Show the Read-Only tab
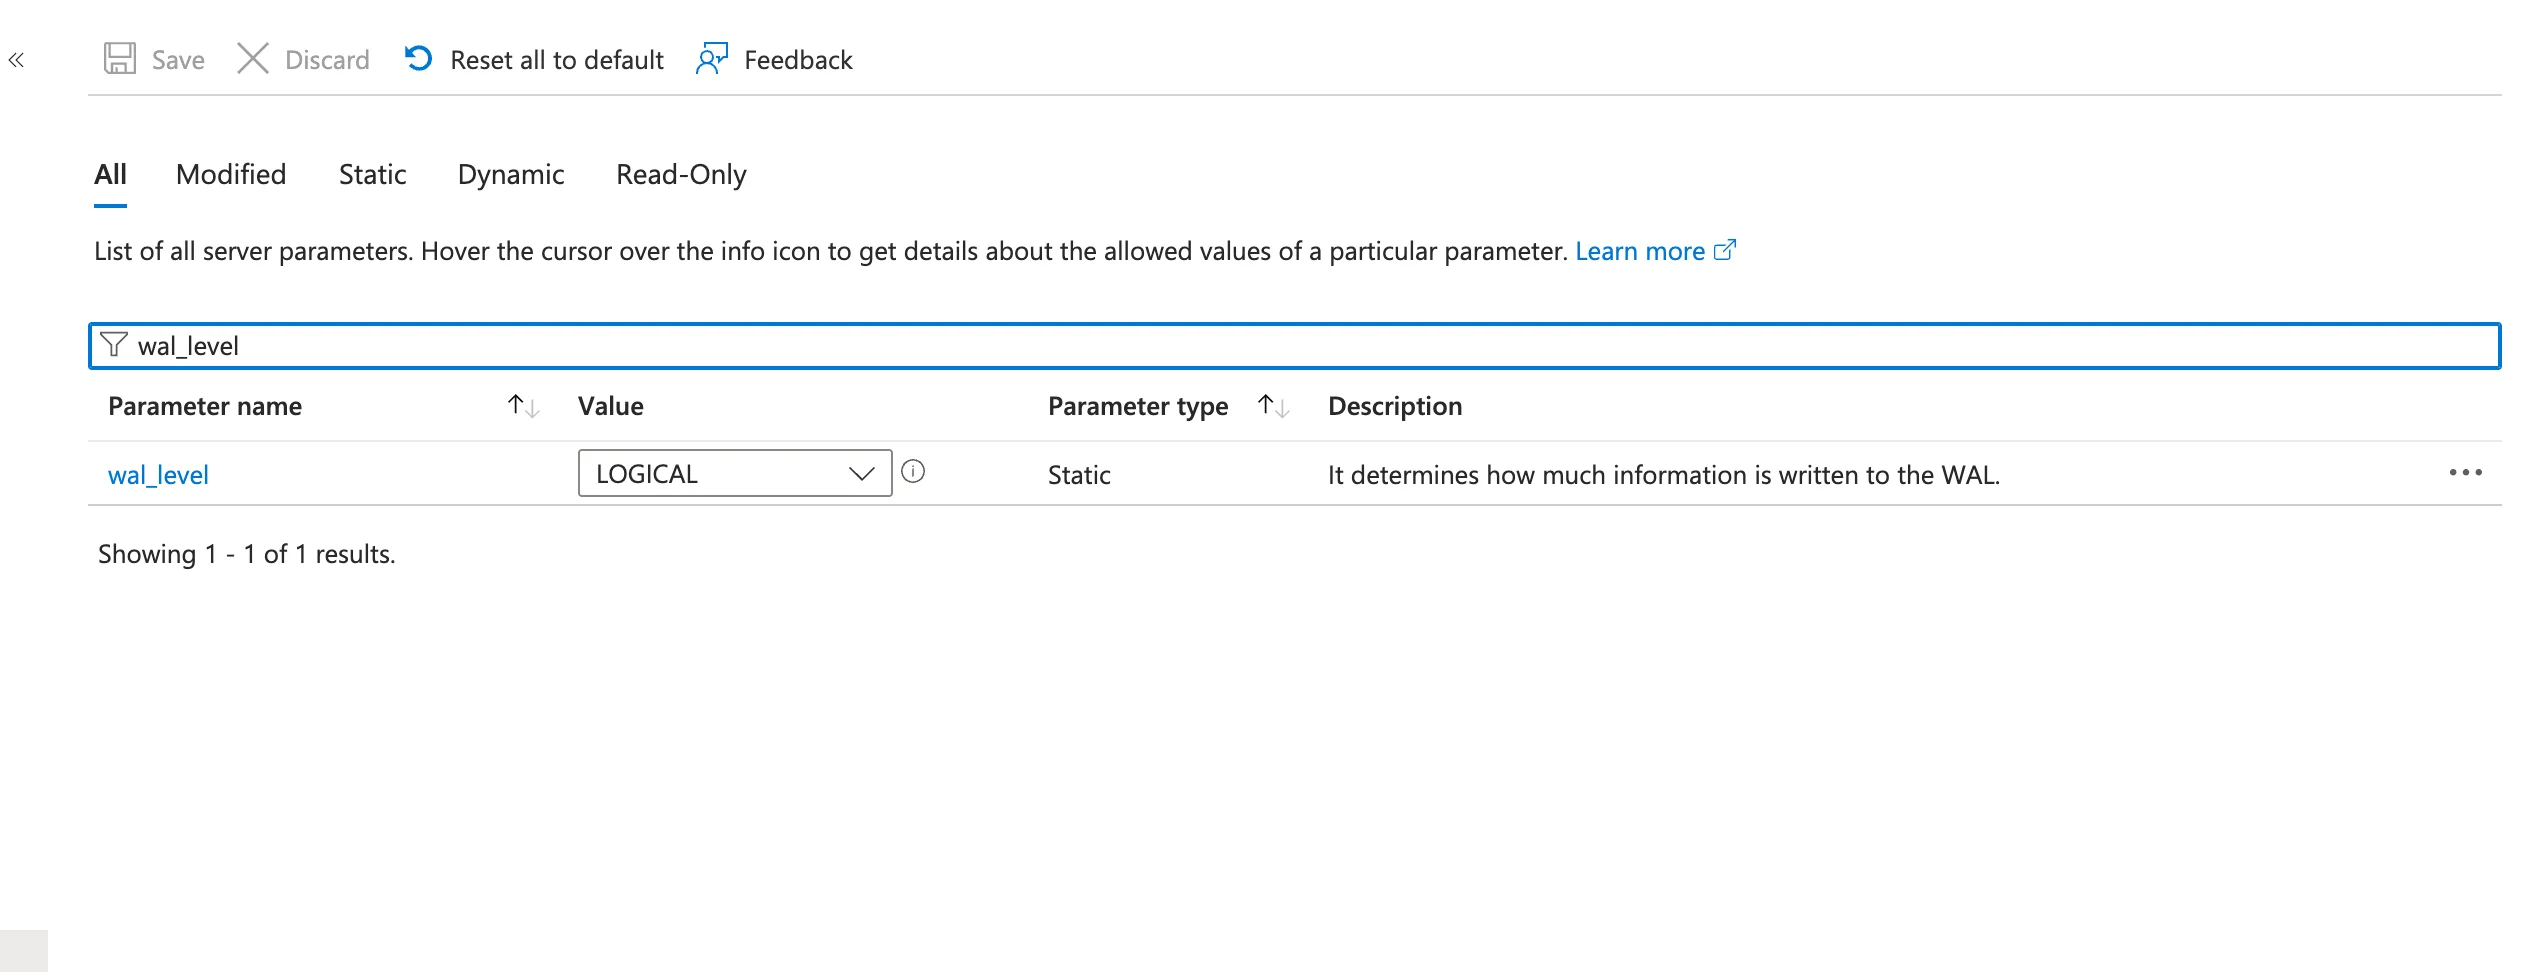The height and width of the screenshot is (972, 2540). (681, 175)
